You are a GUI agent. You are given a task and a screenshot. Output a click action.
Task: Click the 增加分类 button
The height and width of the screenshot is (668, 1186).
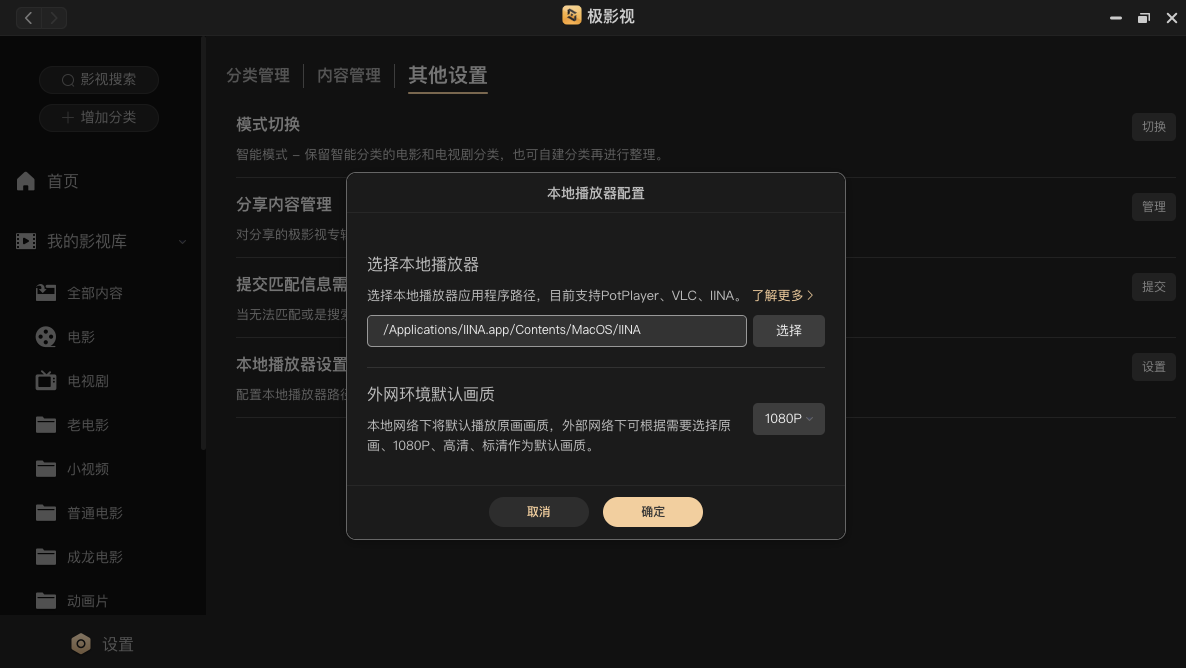coord(99,117)
